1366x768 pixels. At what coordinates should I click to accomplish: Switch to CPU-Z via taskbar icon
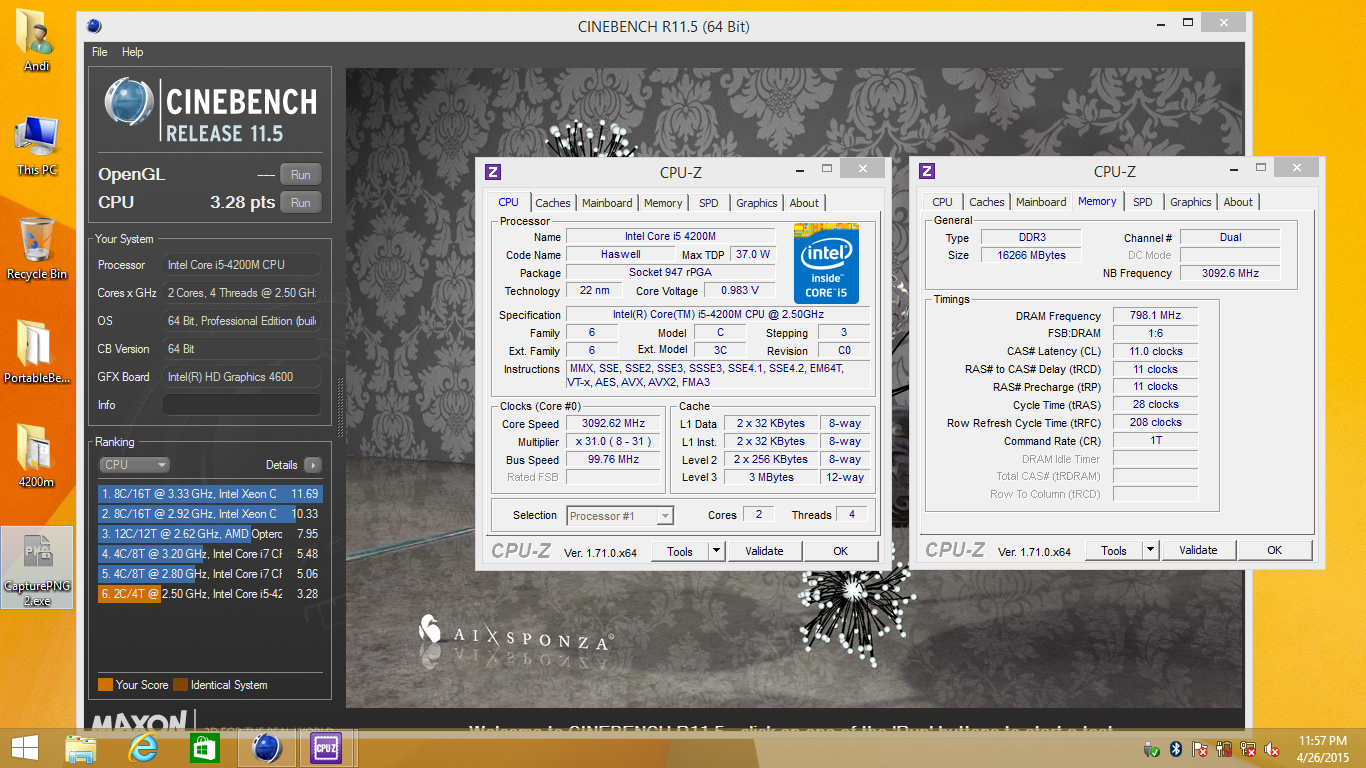tap(326, 748)
